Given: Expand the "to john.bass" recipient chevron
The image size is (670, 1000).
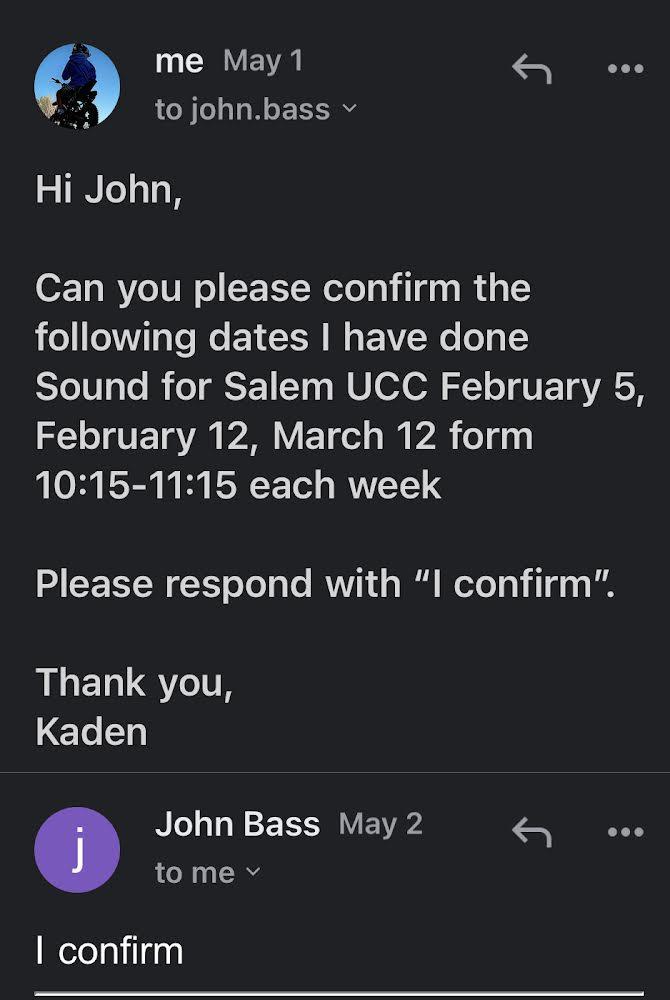Looking at the screenshot, I should click(348, 109).
